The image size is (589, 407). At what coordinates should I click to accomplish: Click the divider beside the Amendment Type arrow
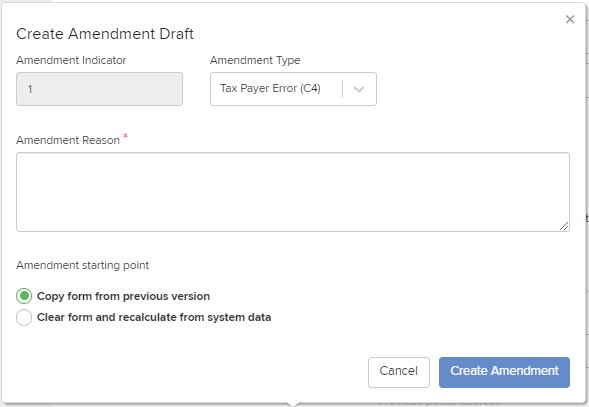pyautogui.click(x=343, y=89)
